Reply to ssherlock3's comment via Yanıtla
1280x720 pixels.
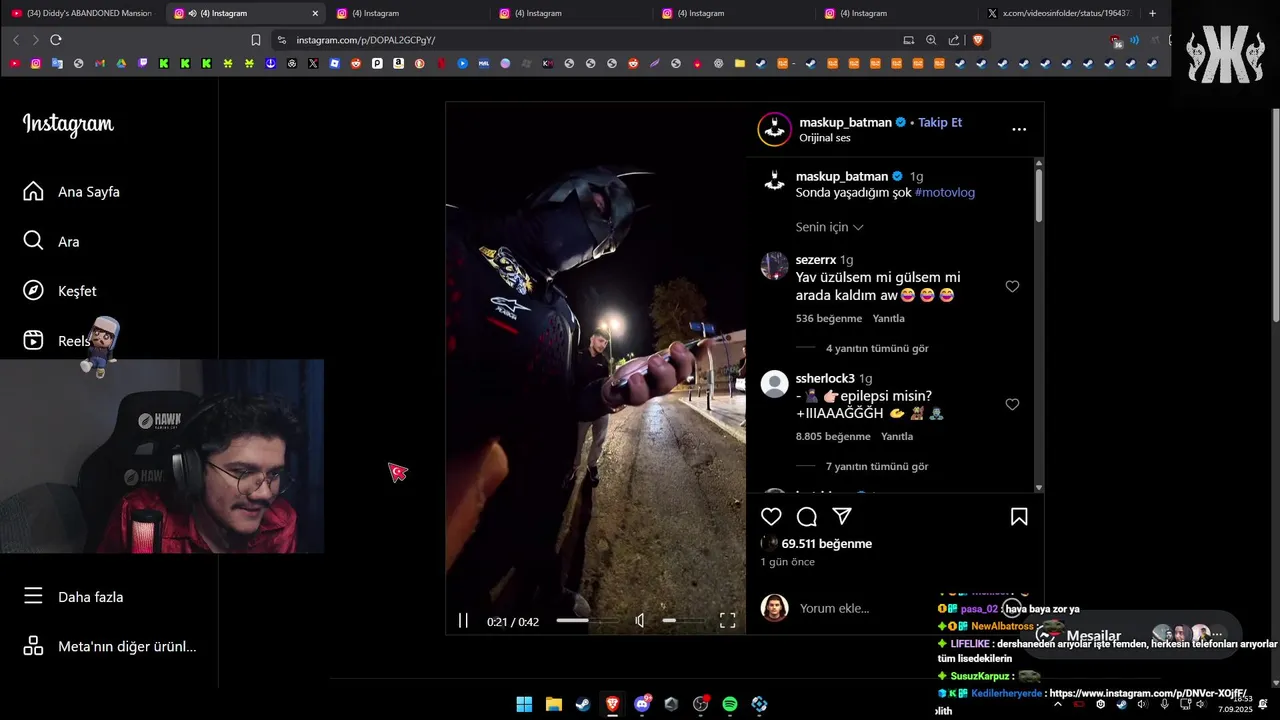point(897,436)
